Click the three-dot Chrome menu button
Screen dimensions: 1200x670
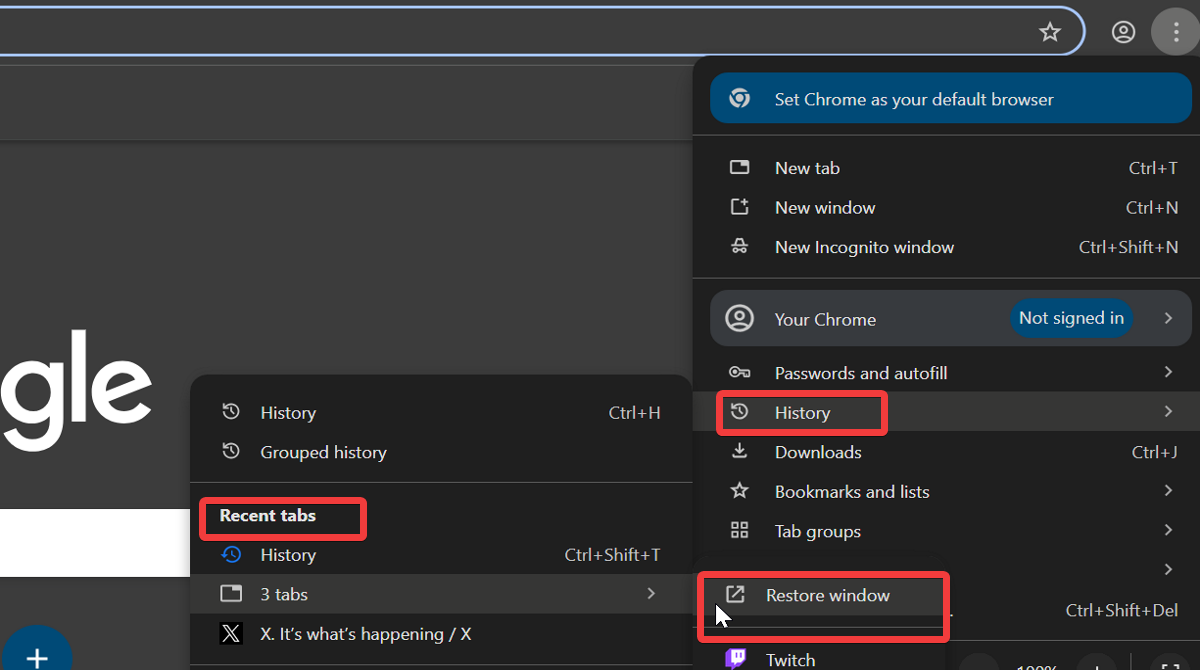point(1176,32)
